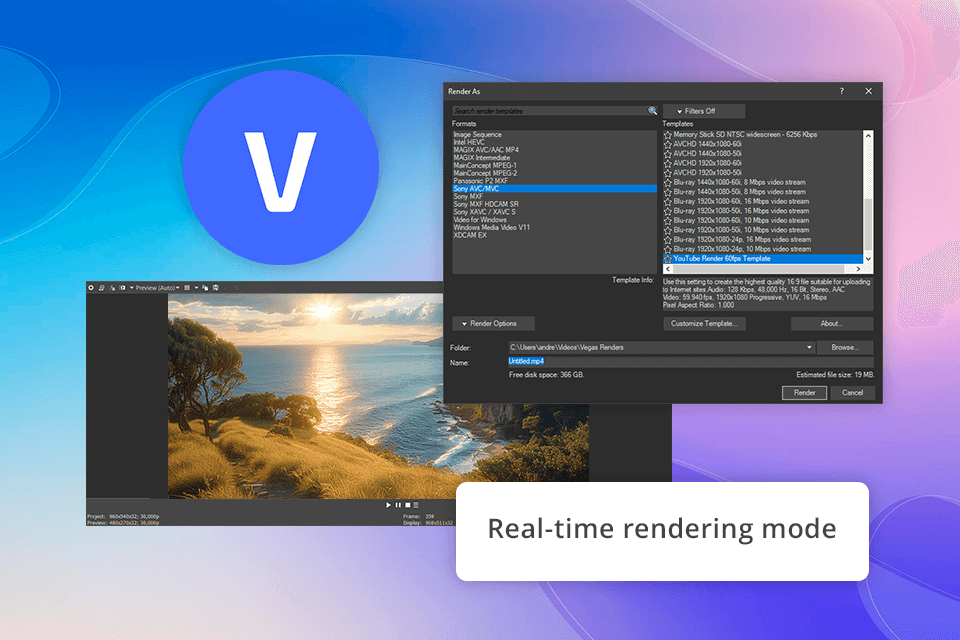
Task: Favorite the AVCHD 1440x1080-50i template star
Action: point(668,154)
